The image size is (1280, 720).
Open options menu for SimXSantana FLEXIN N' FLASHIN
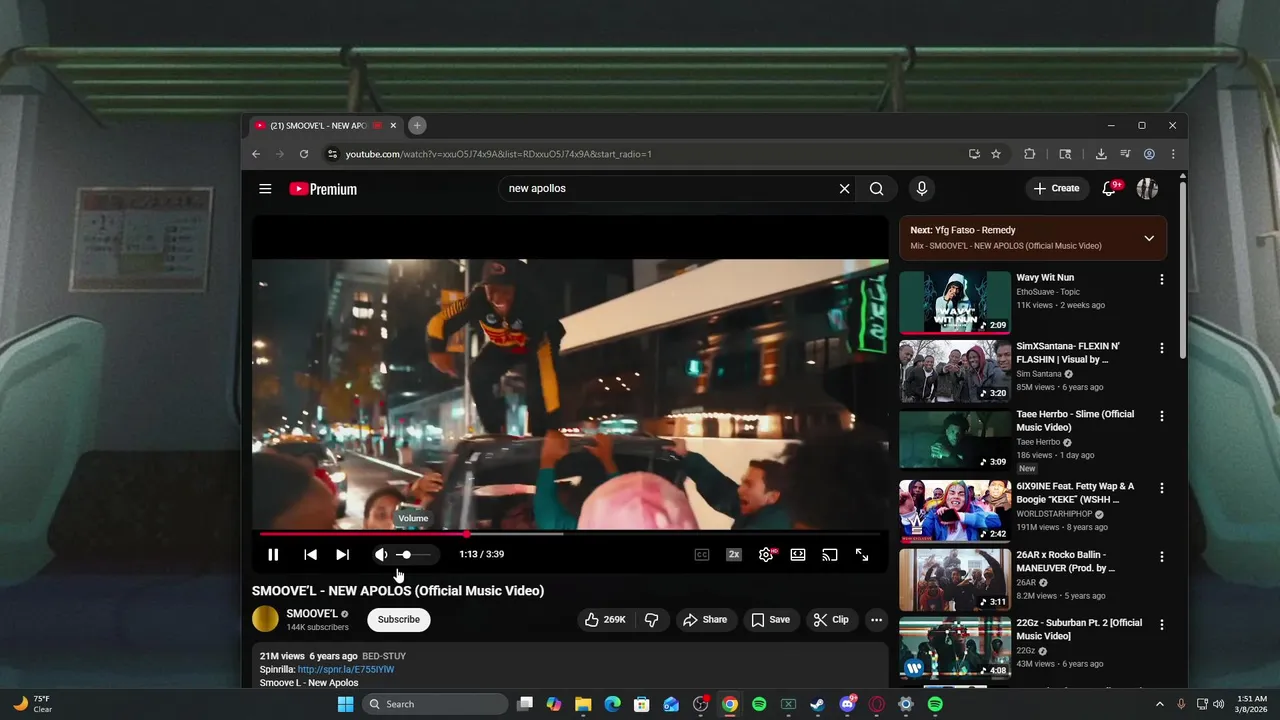click(1161, 348)
